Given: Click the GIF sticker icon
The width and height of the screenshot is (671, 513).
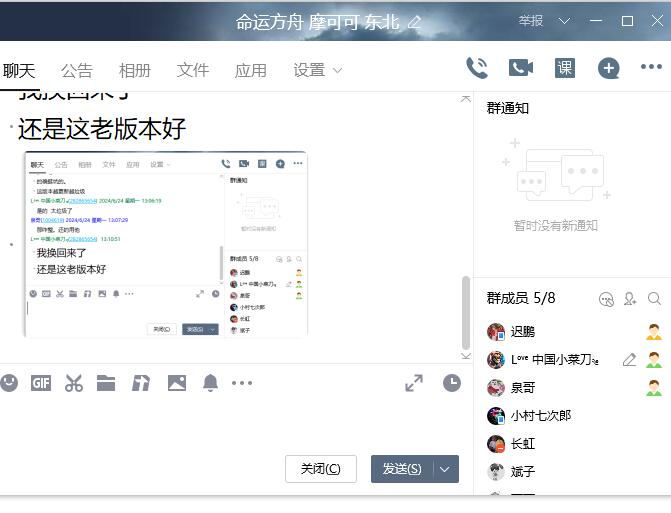Looking at the screenshot, I should [x=40, y=382].
